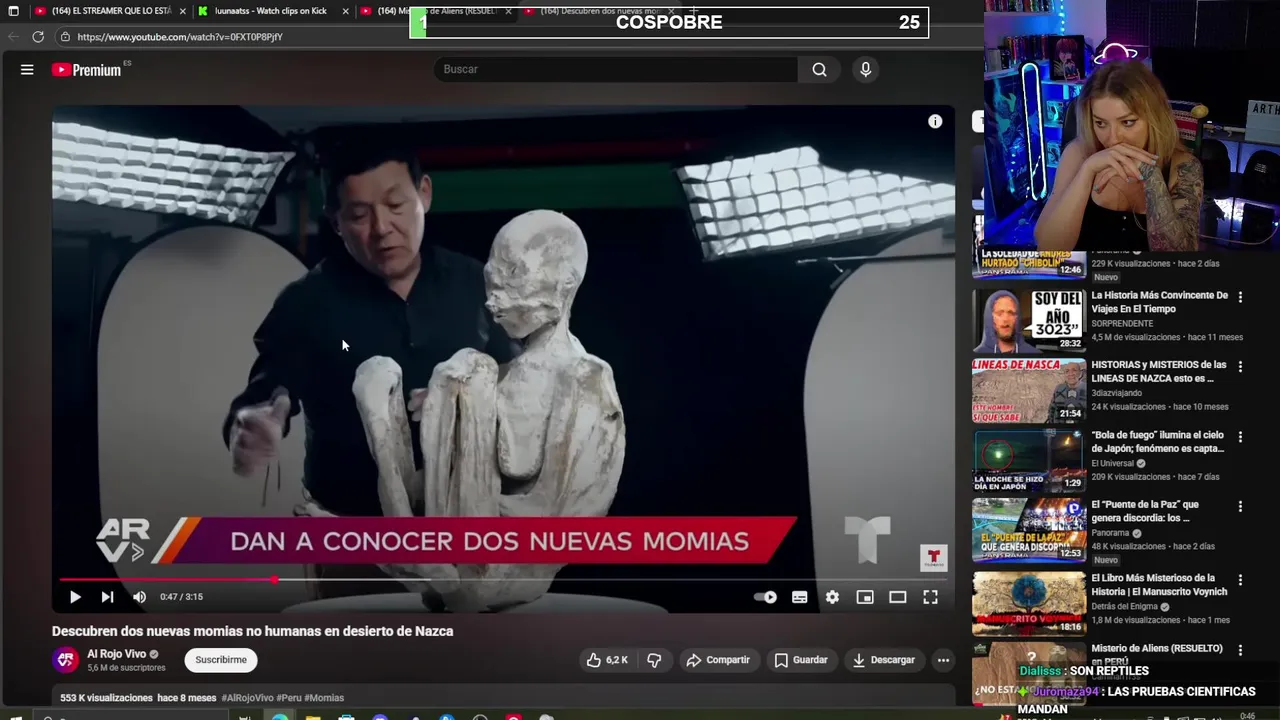Click the magnifying glass search button
The height and width of the screenshot is (720, 1280).
819,69
